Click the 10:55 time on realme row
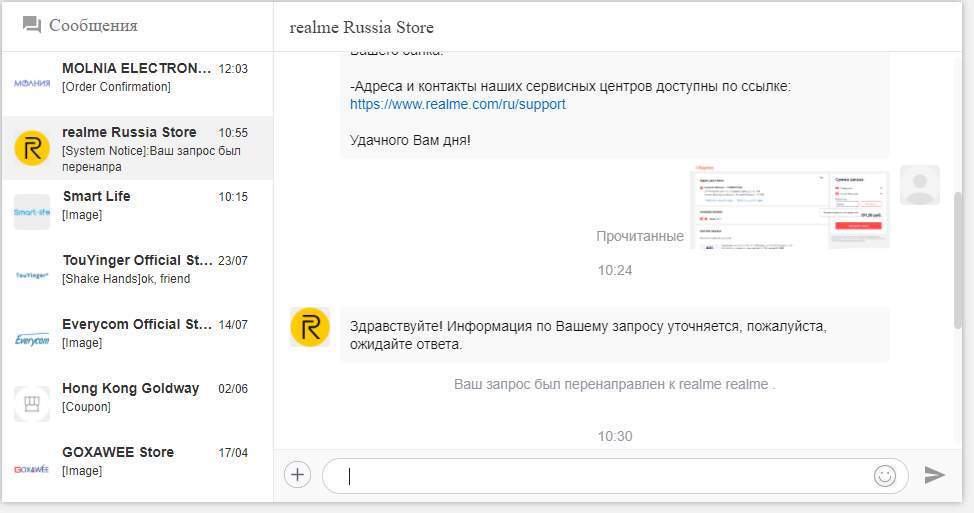The width and height of the screenshot is (974, 513). click(233, 133)
